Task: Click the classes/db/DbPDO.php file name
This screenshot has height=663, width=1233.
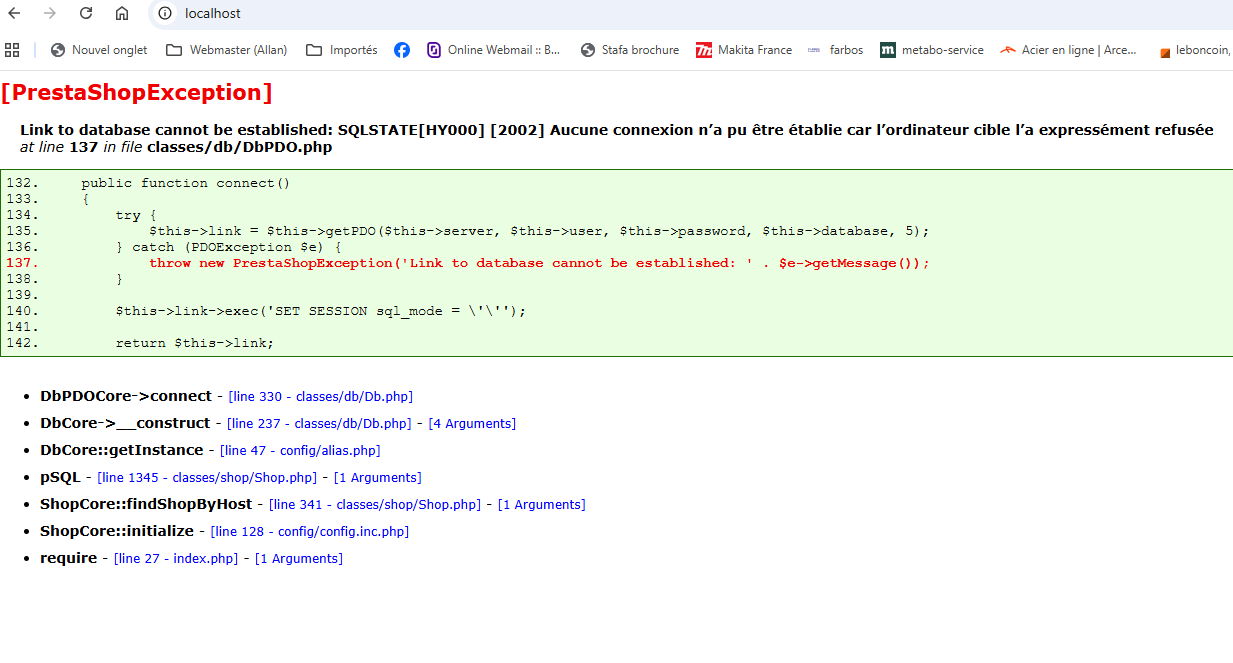Action: pyautogui.click(x=239, y=147)
